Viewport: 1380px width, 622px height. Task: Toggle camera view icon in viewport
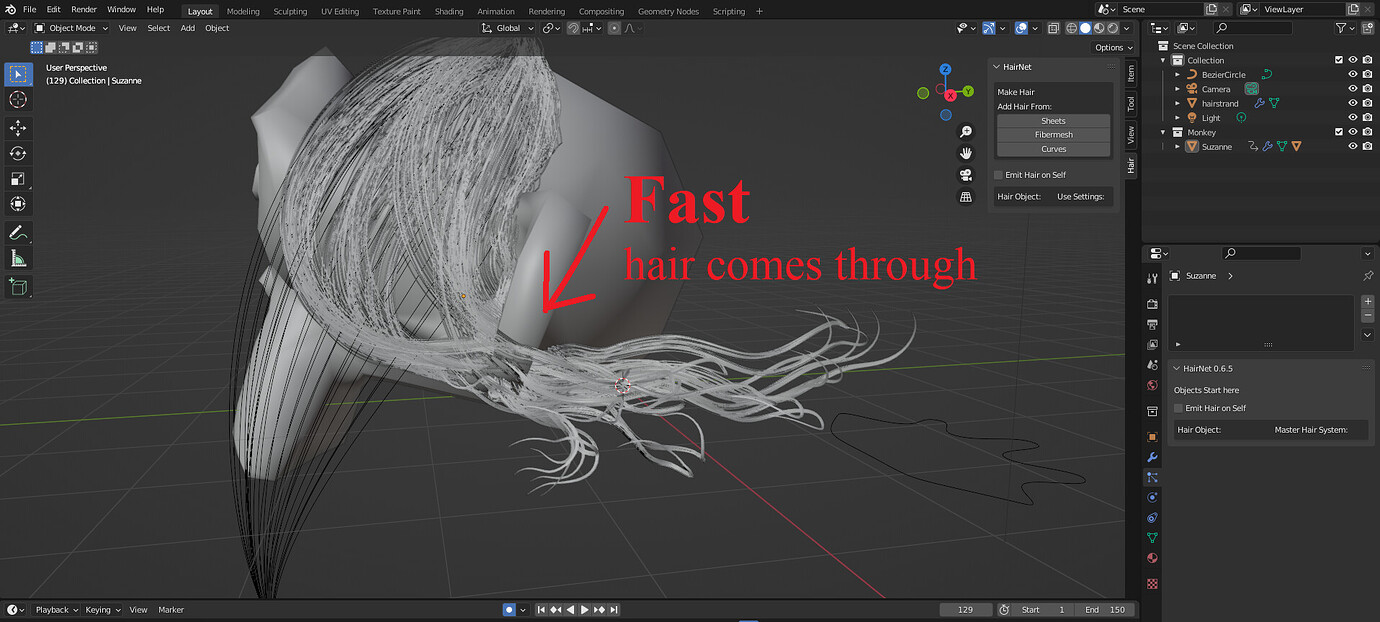coord(966,175)
